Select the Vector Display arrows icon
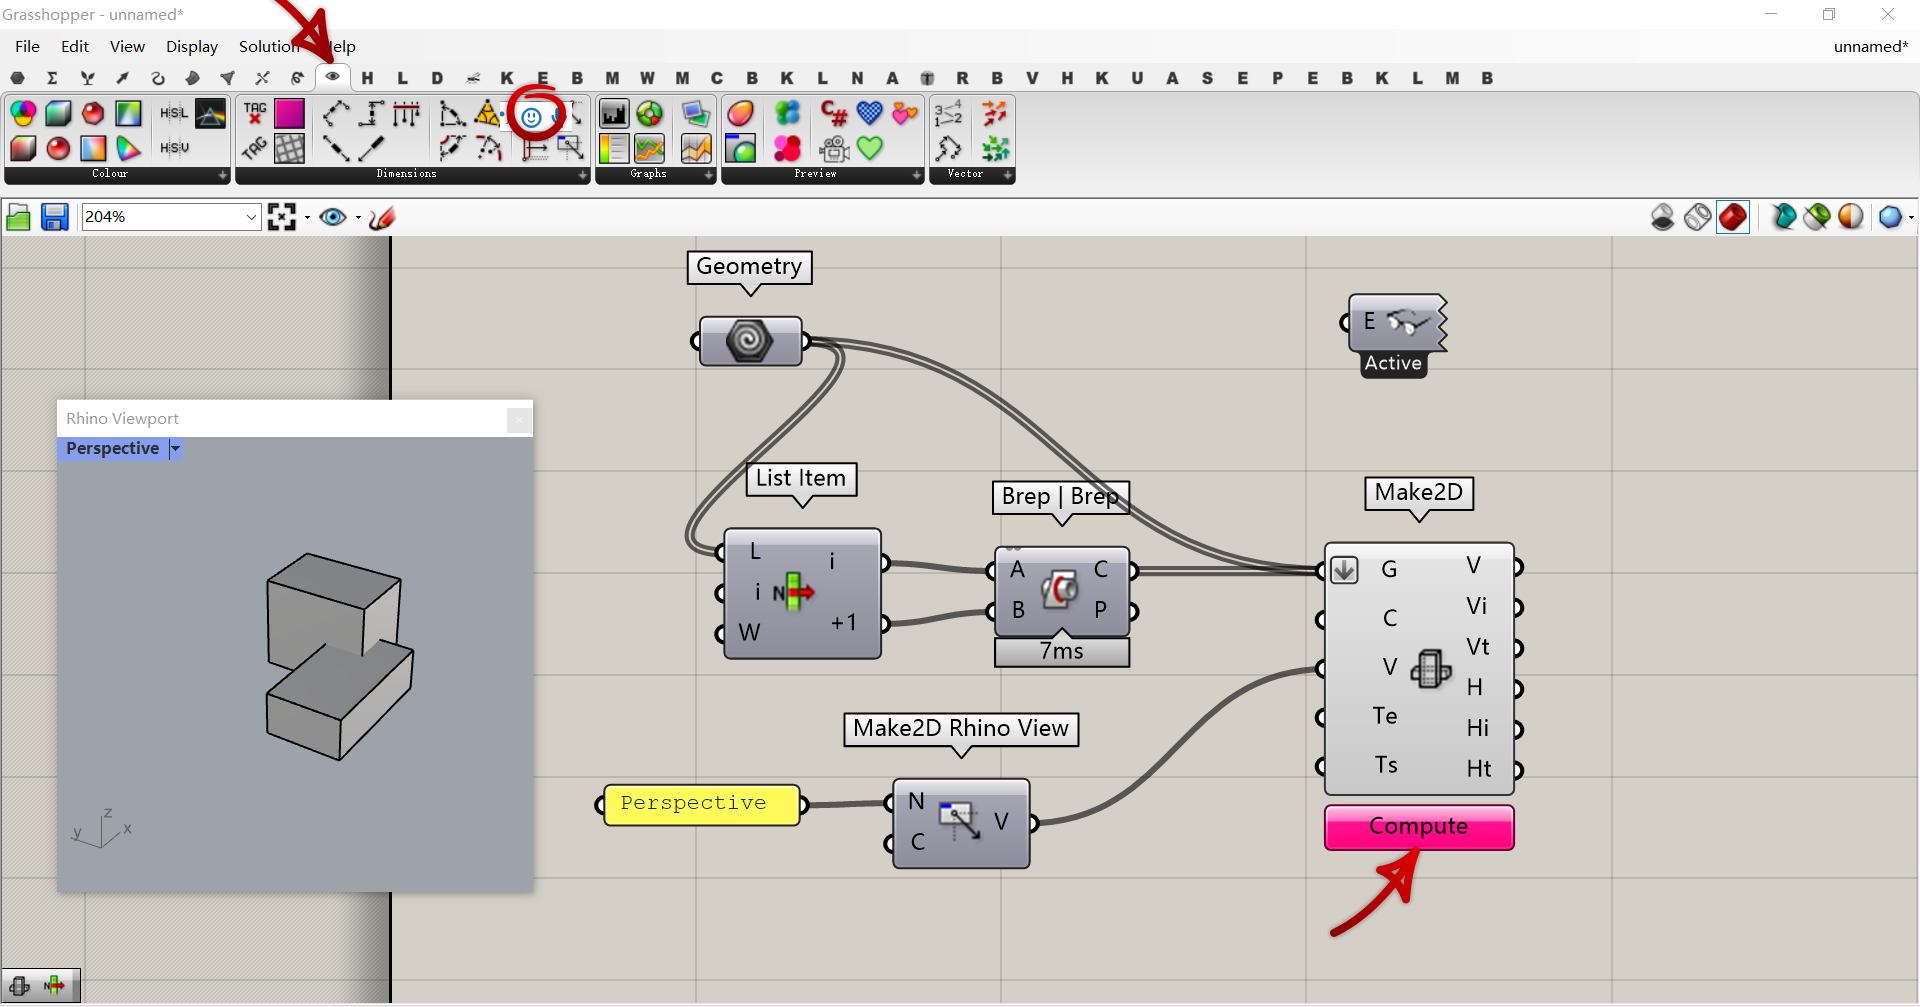The width and height of the screenshot is (1920, 1007). (x=995, y=114)
